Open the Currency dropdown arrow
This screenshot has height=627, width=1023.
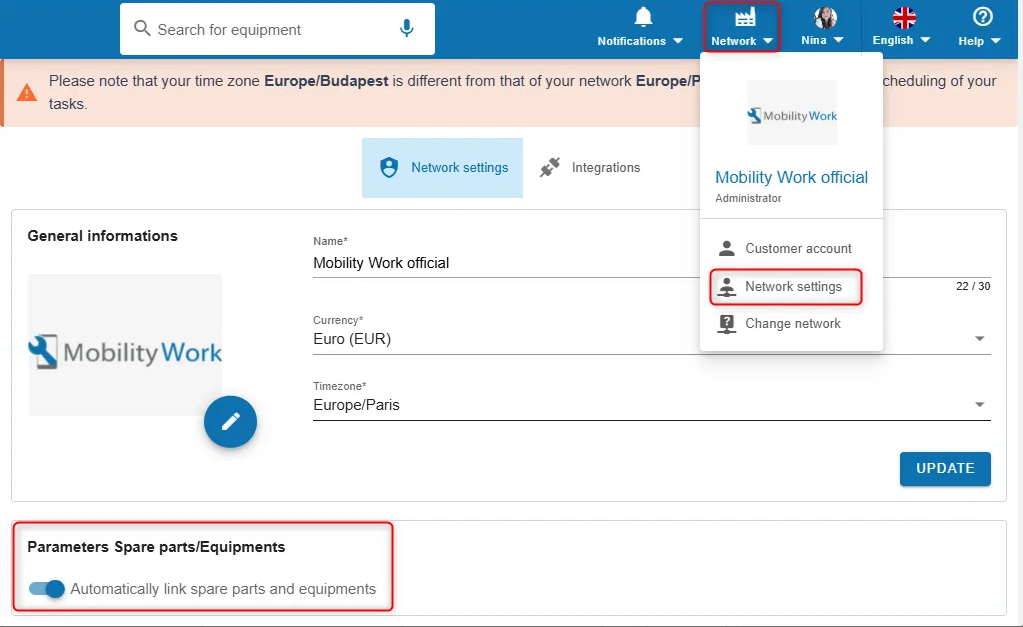point(979,339)
